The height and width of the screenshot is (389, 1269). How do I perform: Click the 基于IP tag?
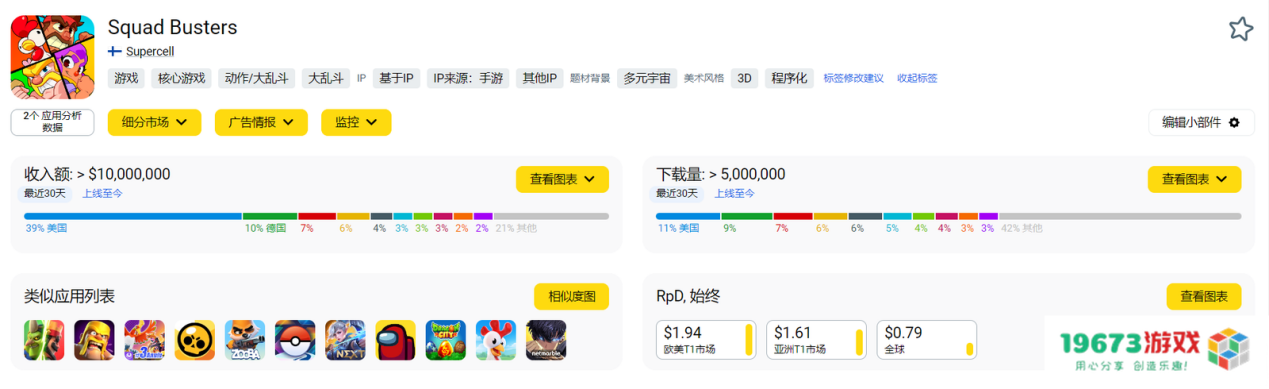pos(396,78)
